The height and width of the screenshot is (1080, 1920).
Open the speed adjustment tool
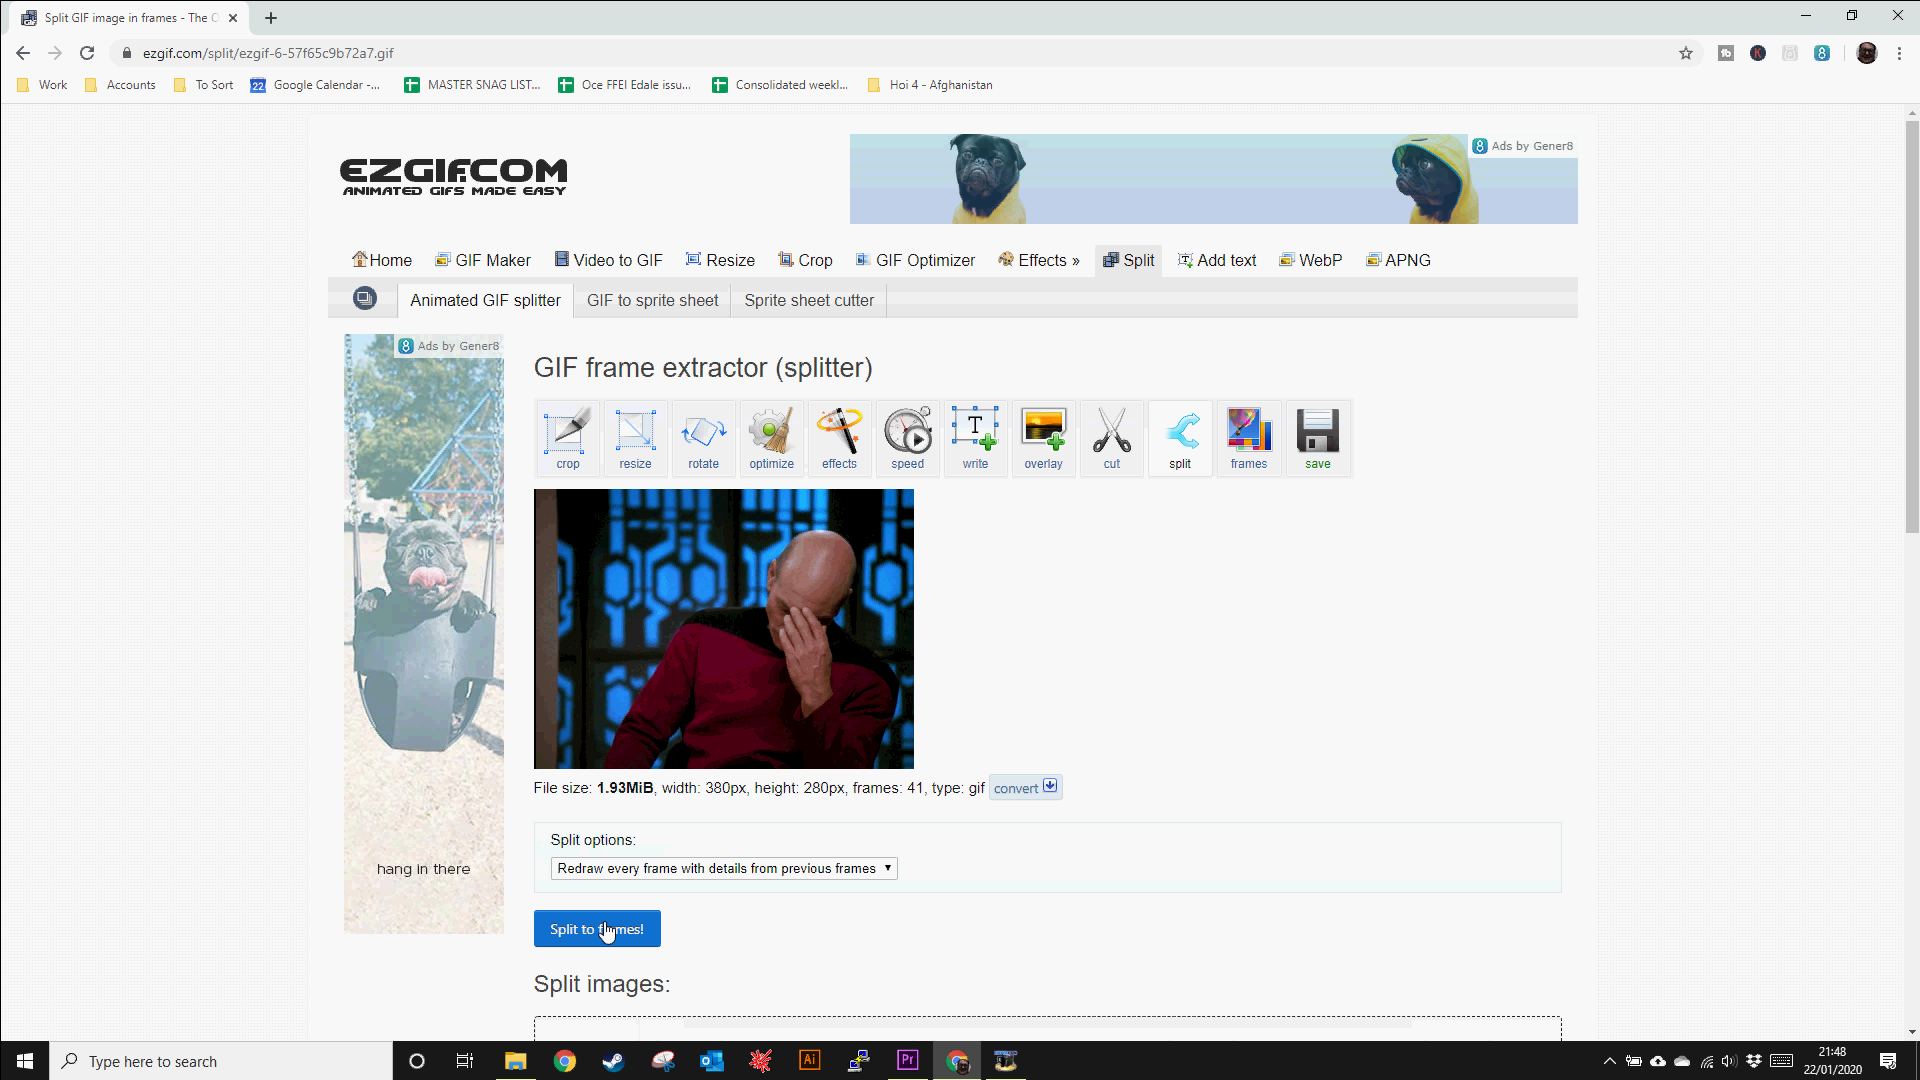(907, 438)
